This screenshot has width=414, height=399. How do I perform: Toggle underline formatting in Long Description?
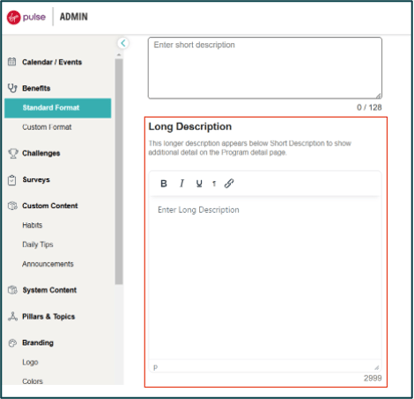click(x=199, y=183)
